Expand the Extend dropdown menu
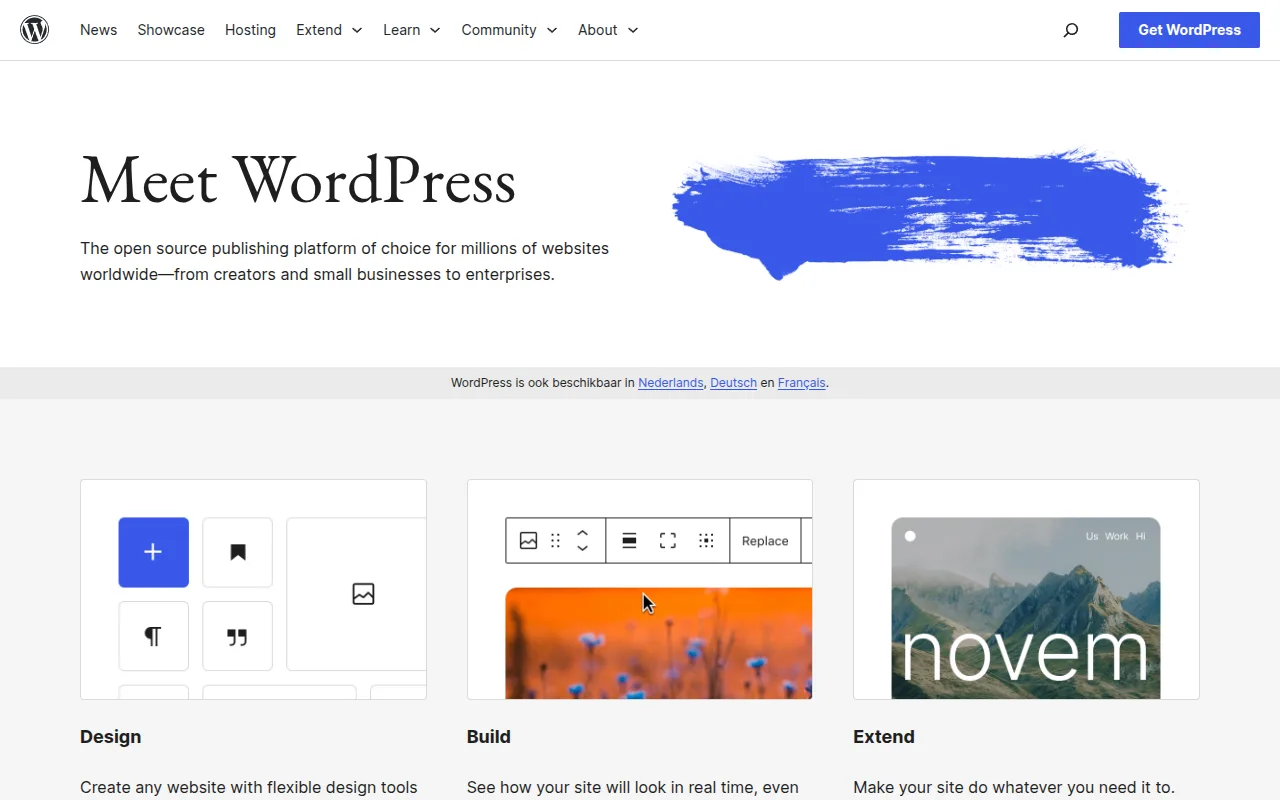The height and width of the screenshot is (800, 1280). click(x=329, y=30)
